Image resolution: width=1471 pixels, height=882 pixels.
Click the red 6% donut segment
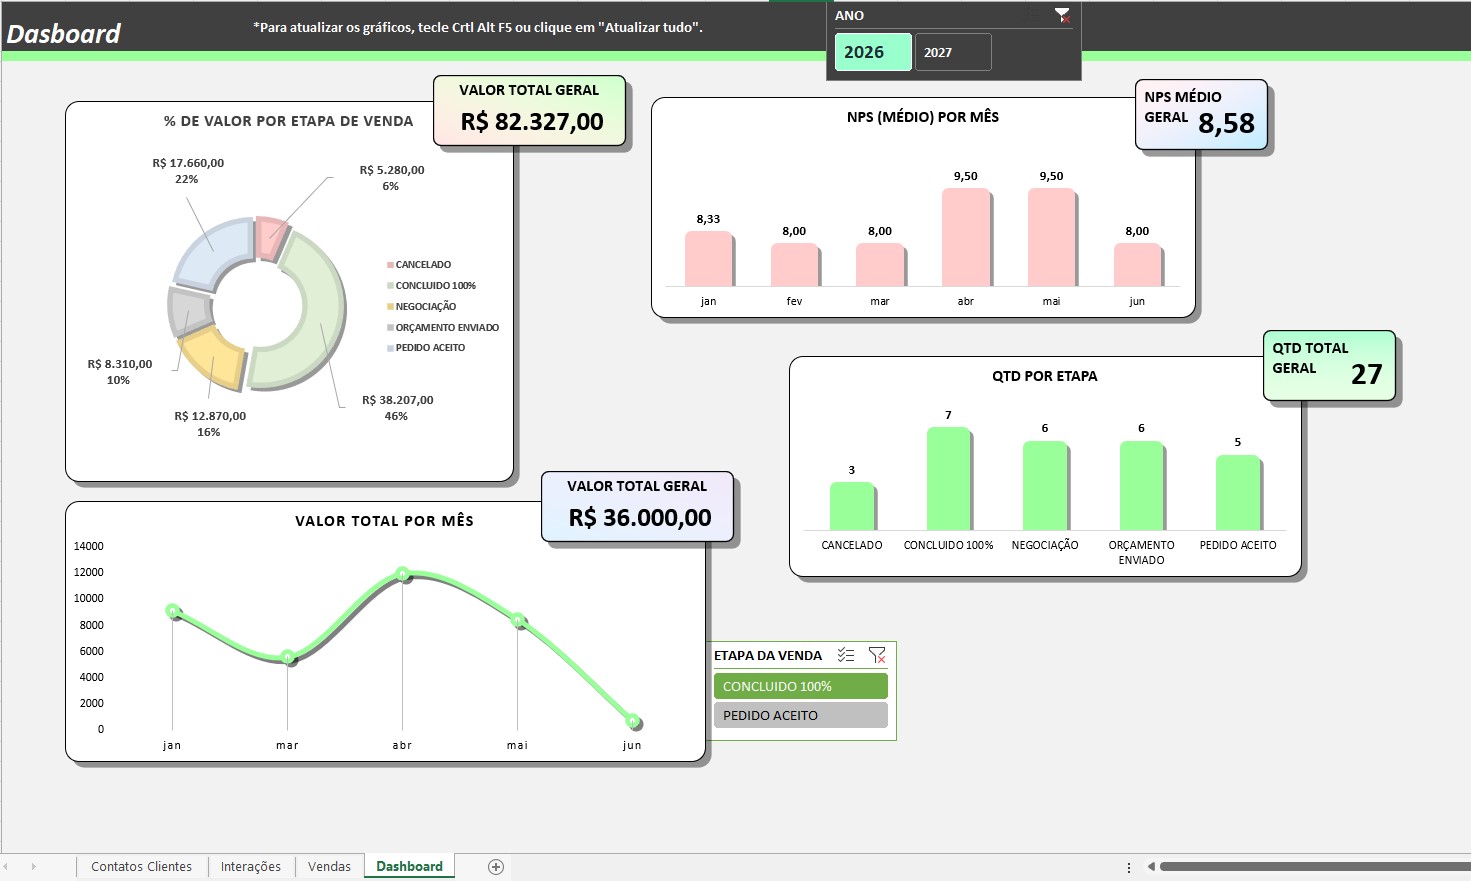click(271, 238)
